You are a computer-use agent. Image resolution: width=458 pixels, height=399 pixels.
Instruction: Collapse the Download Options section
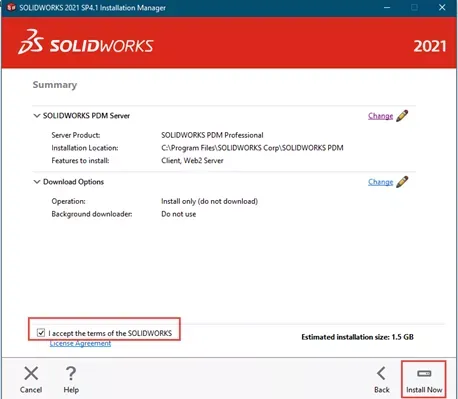37,182
